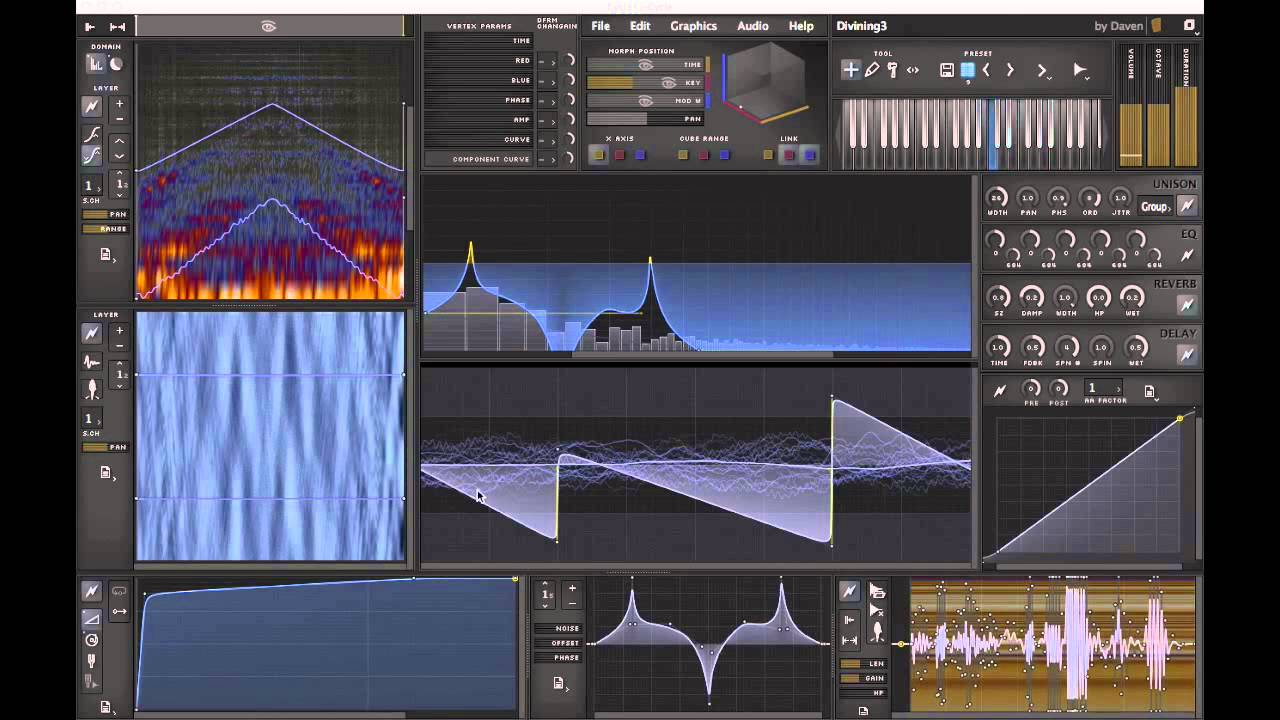Choose the axe tool in Tool group
This screenshot has width=1280, height=720.
tap(892, 70)
